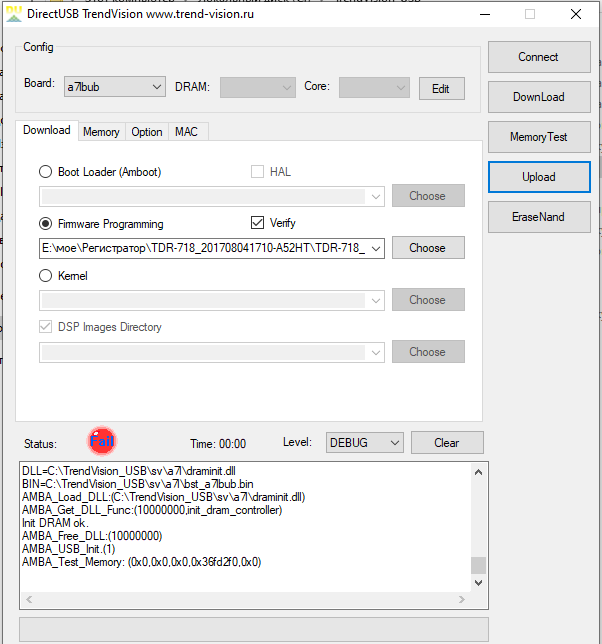The height and width of the screenshot is (644, 602).
Task: Click the Edit button in Config
Action: 441,88
